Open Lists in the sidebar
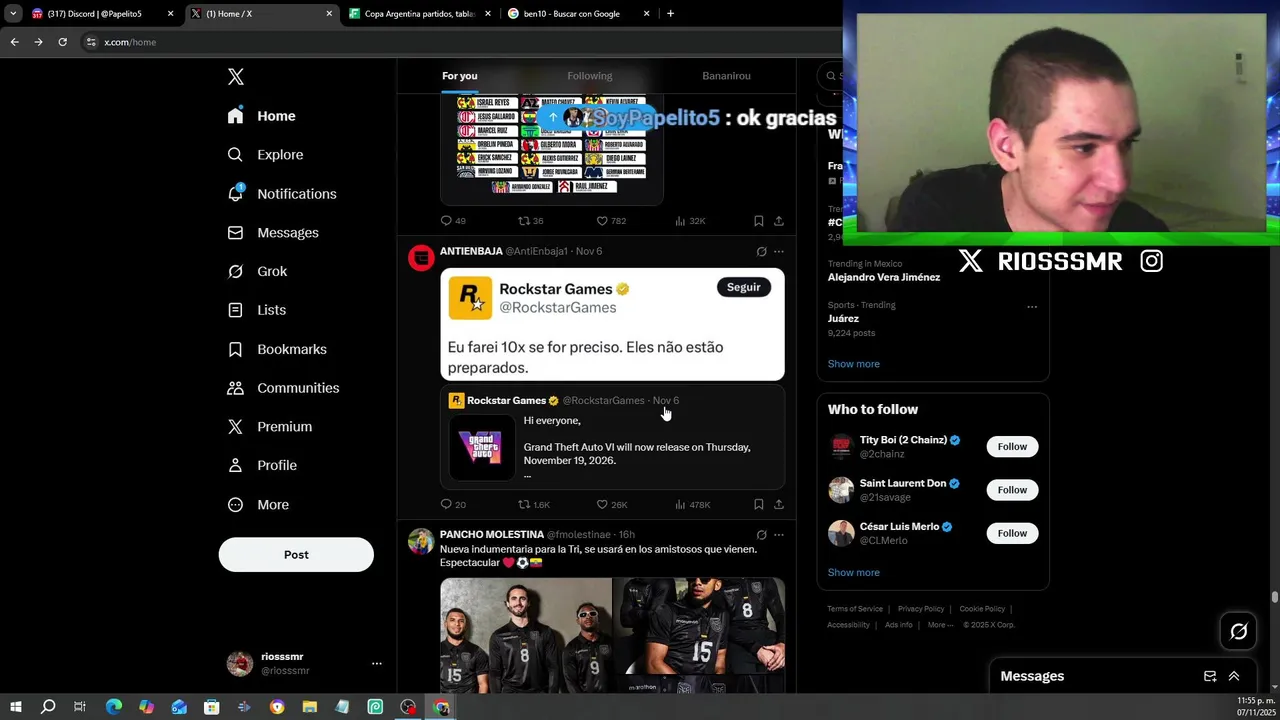 pyautogui.click(x=257, y=310)
